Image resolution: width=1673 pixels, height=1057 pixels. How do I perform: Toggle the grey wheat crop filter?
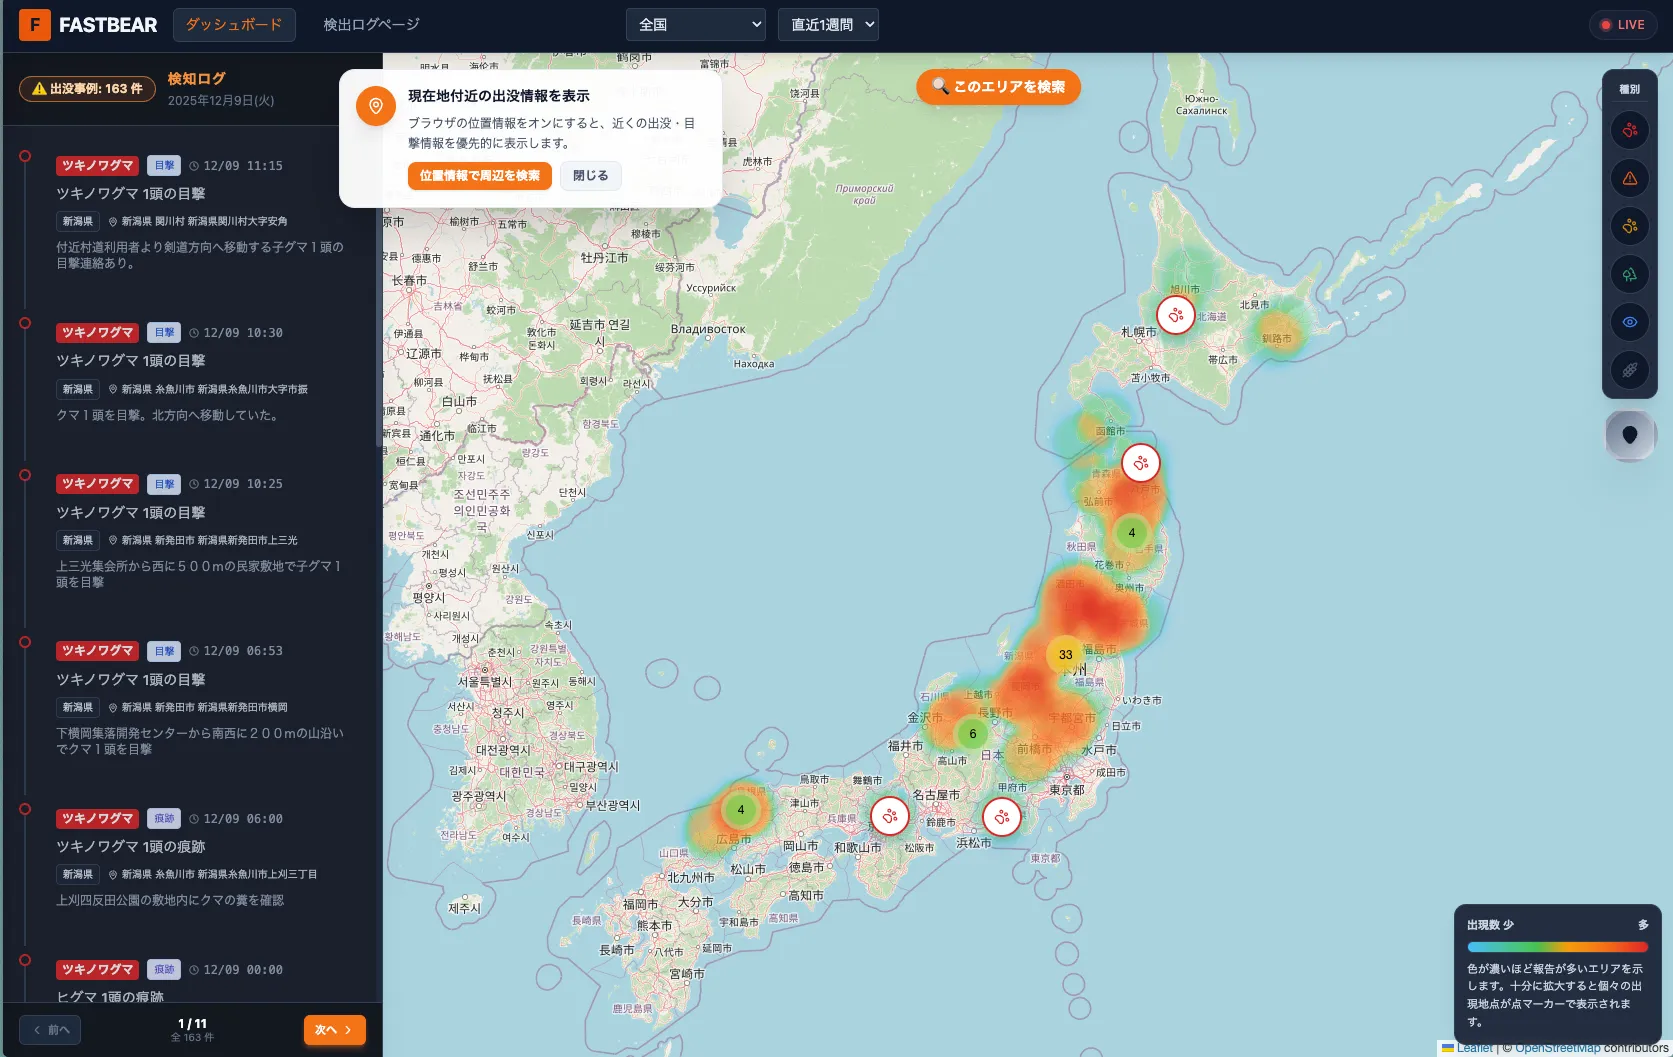coord(1630,370)
